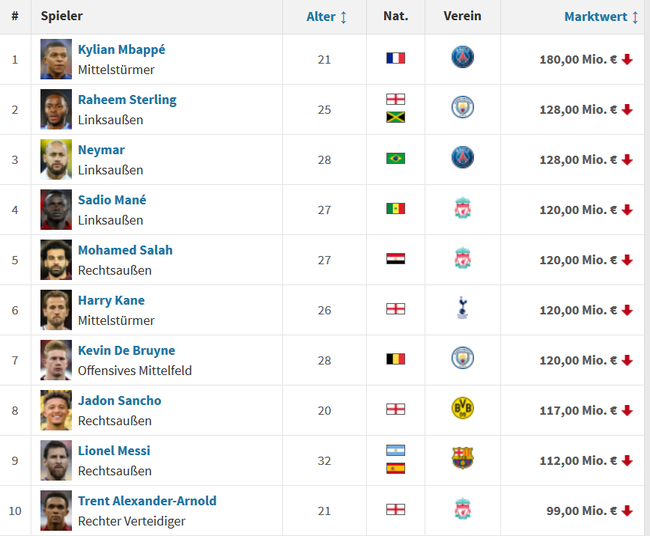Click the Borussia Dortmund logo for Jadon Sancho
Image resolution: width=650 pixels, height=536 pixels.
coord(462,409)
